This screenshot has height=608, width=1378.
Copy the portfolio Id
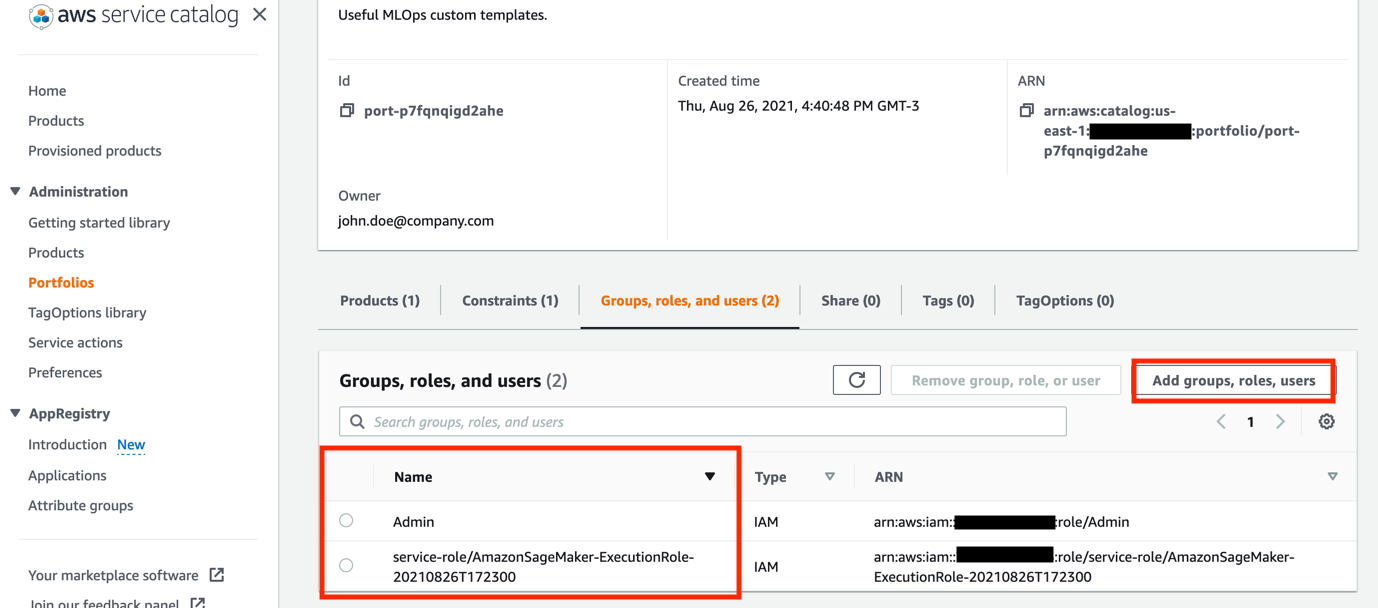(347, 110)
